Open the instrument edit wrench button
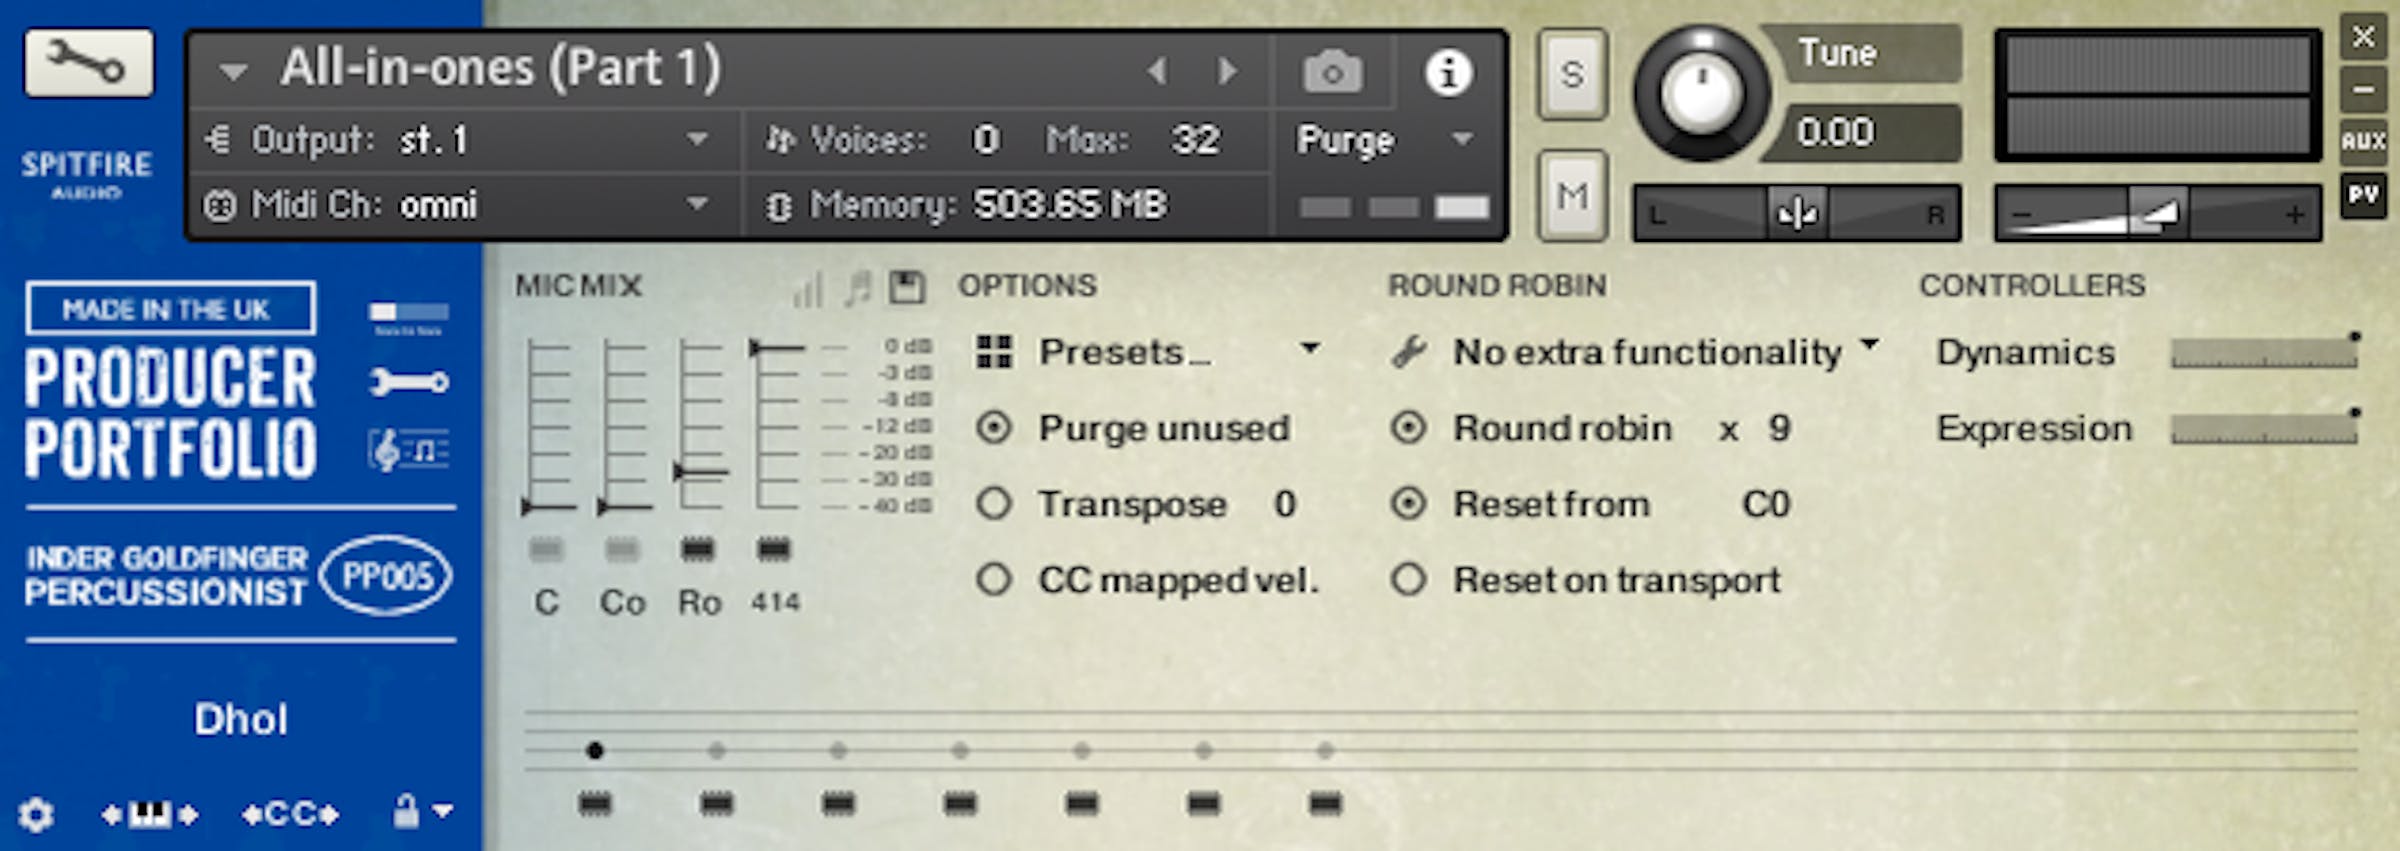Screen dimensions: 2400x851 [89, 63]
